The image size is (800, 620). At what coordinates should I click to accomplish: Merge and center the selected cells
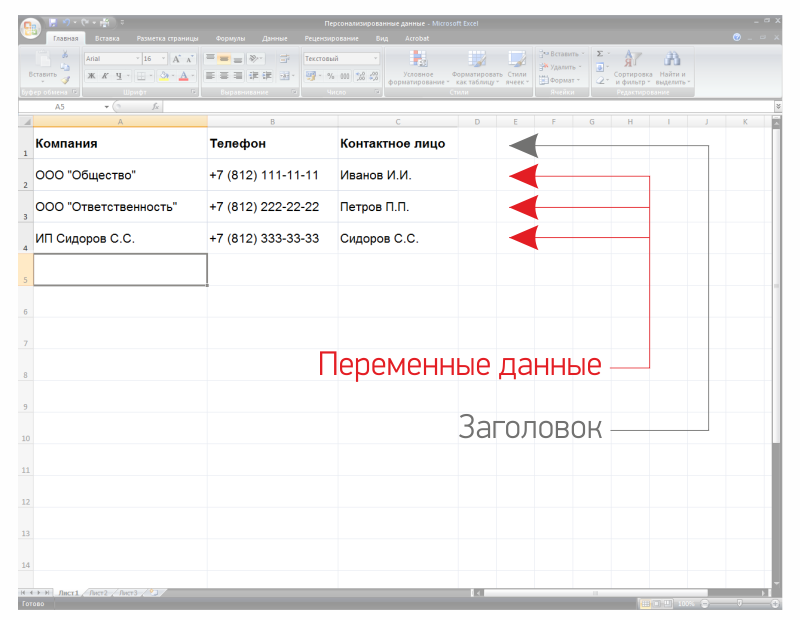pyautogui.click(x=285, y=76)
